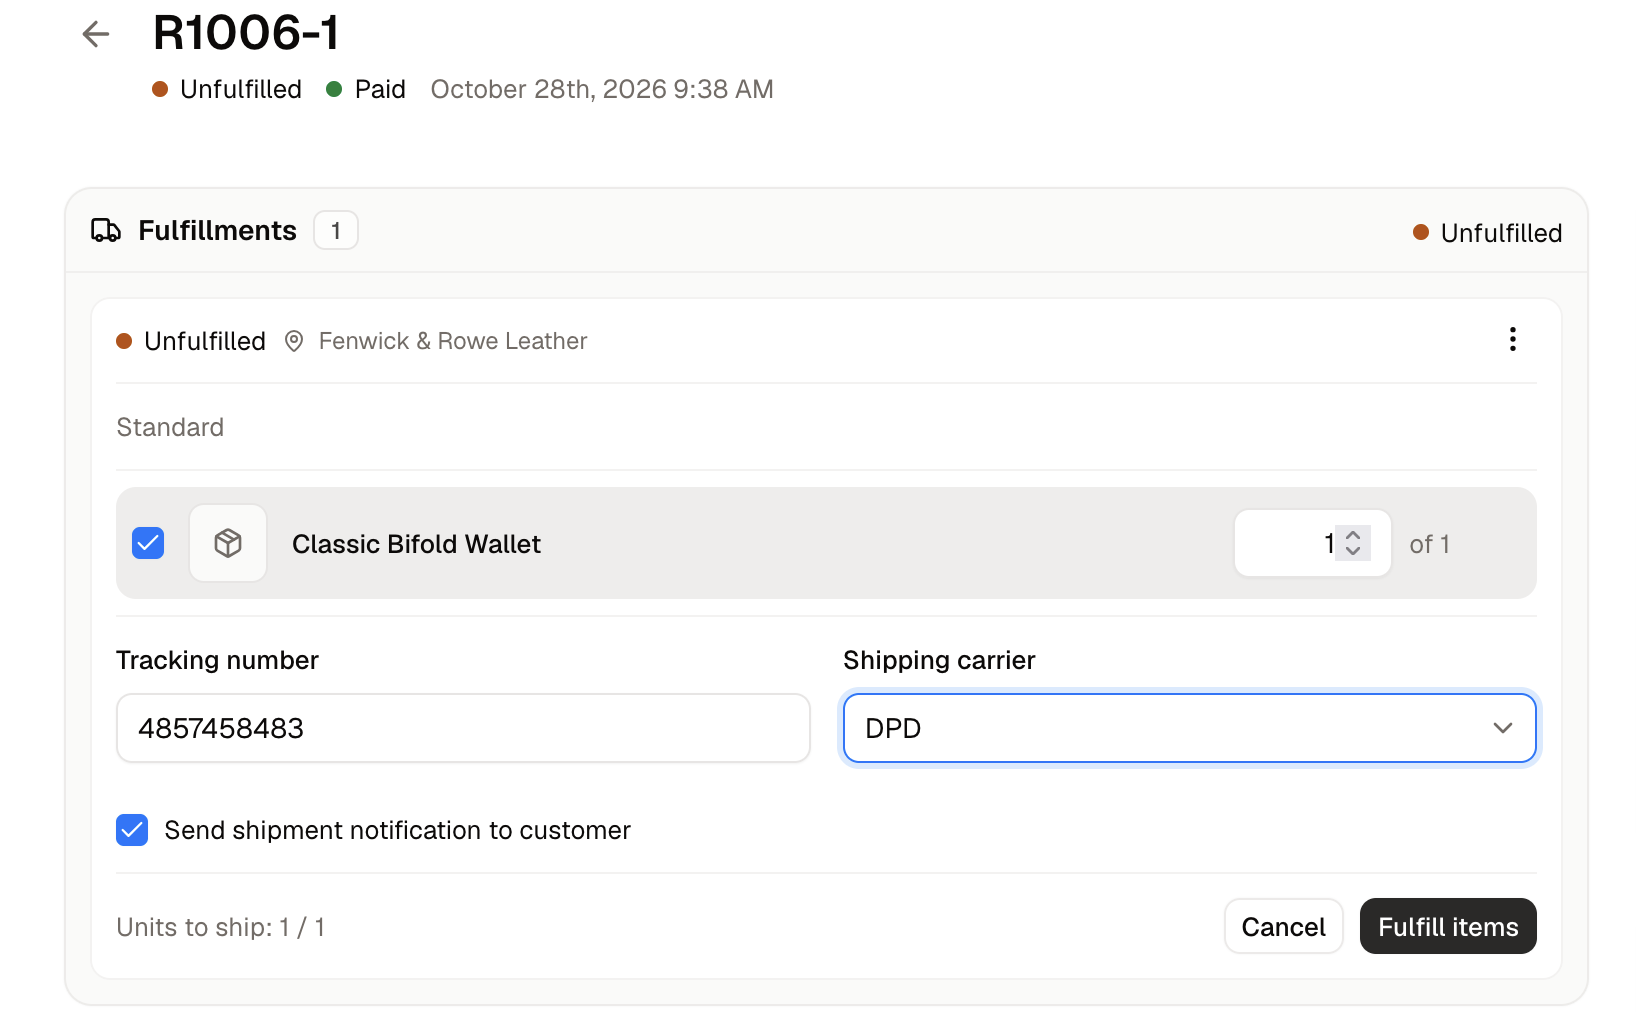The width and height of the screenshot is (1636, 1012).
Task: Click the Fulfillments section heading
Action: [x=217, y=231]
